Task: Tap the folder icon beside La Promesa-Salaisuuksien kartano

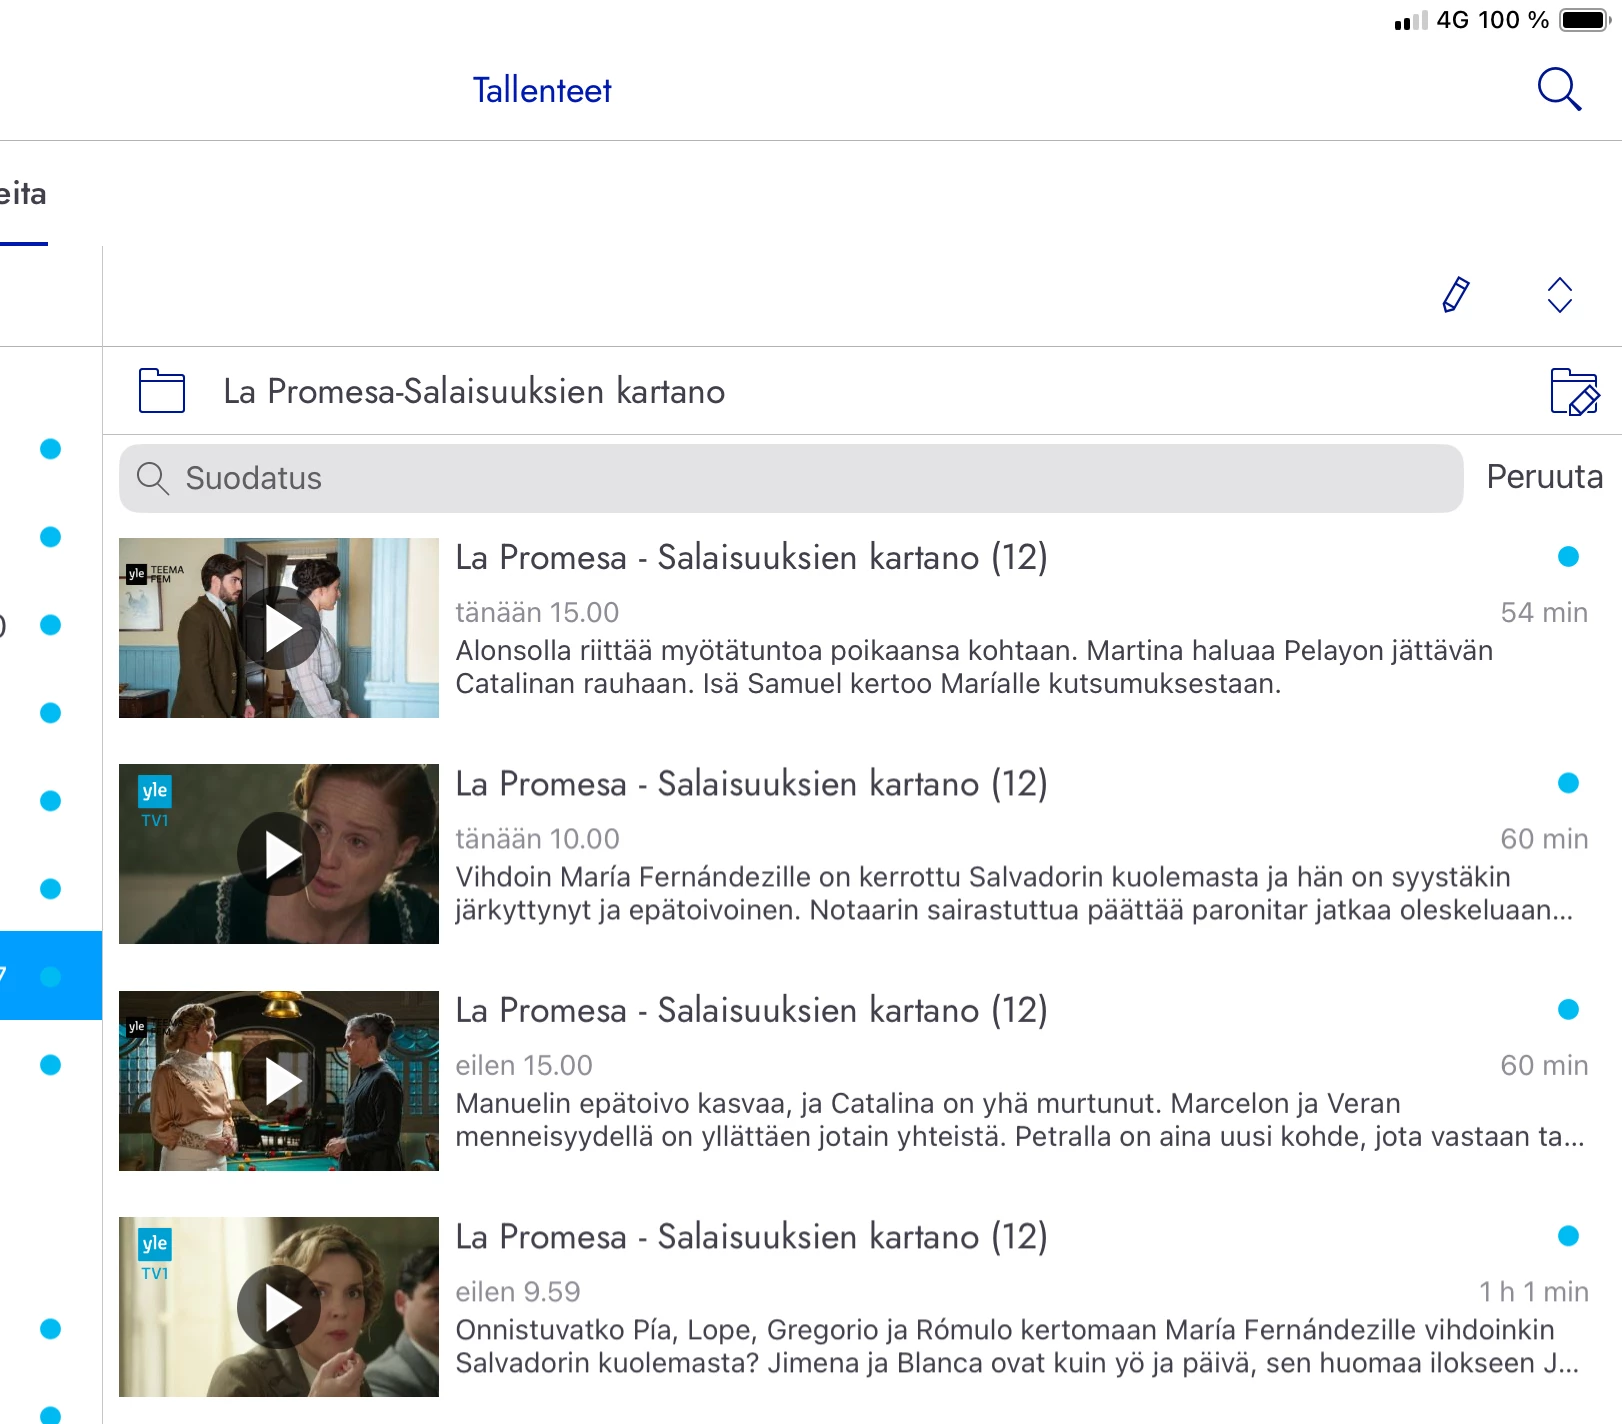Action: (162, 391)
